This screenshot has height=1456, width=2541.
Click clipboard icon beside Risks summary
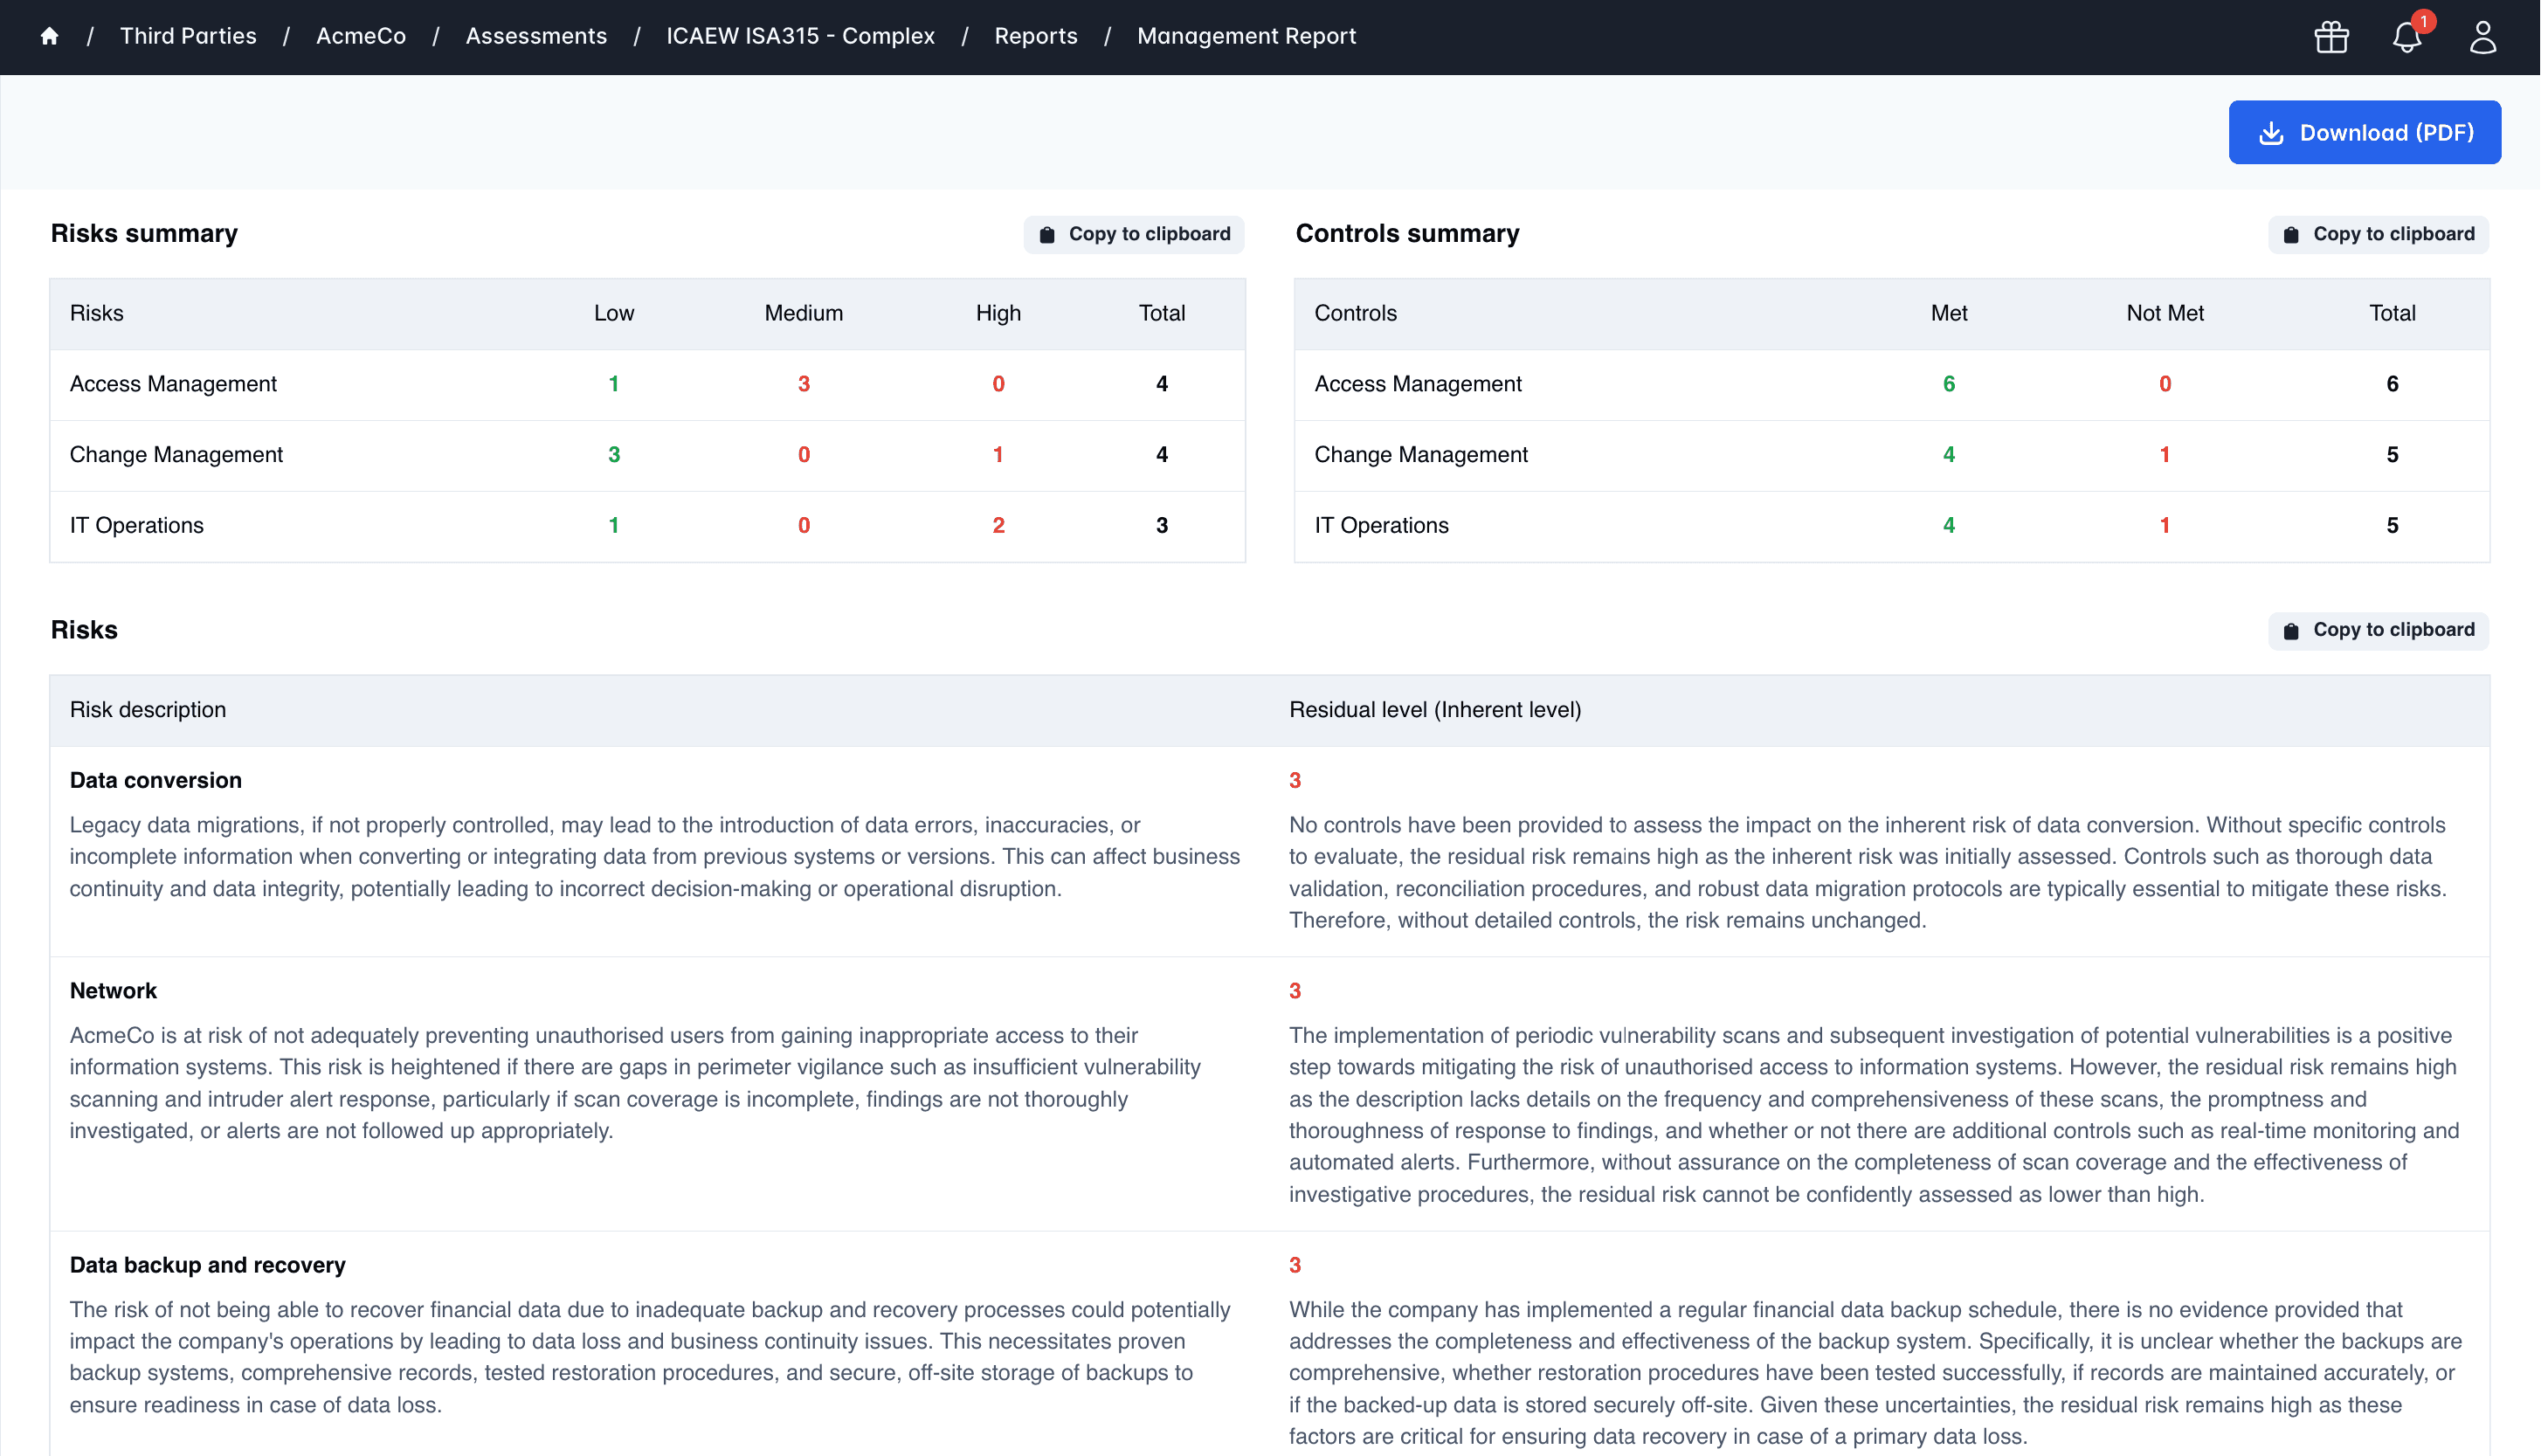[x=1047, y=235]
